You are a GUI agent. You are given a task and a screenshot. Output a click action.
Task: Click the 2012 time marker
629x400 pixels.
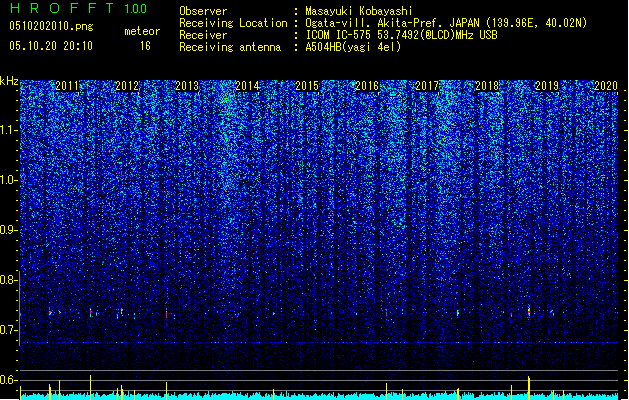(127, 86)
